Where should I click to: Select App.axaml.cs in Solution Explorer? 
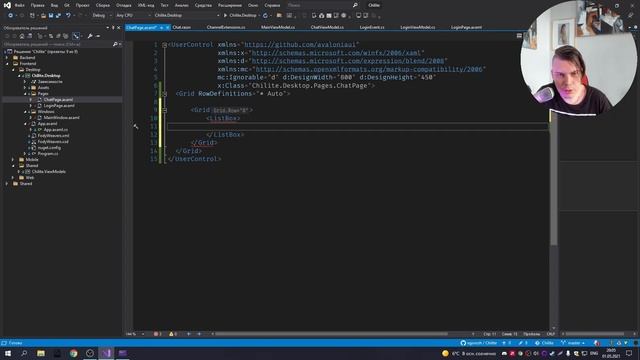point(56,130)
